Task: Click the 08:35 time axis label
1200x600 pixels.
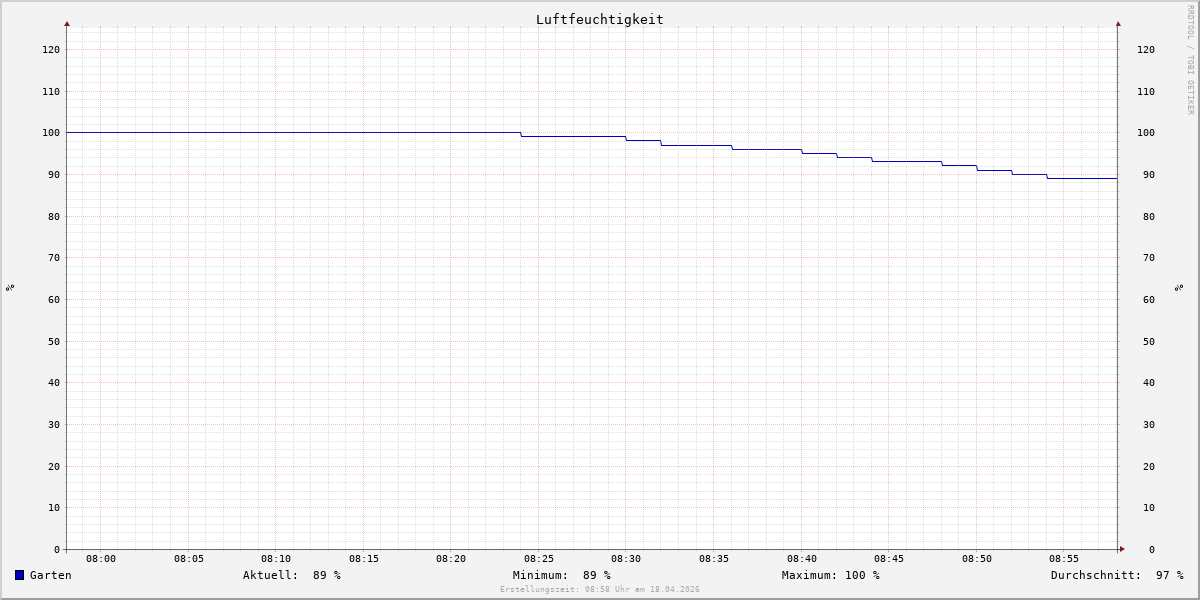Action: click(714, 559)
